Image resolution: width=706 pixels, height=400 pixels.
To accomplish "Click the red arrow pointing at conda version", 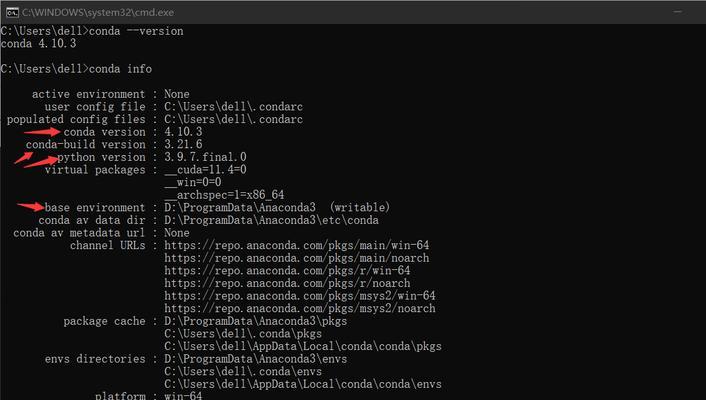I will coord(42,132).
